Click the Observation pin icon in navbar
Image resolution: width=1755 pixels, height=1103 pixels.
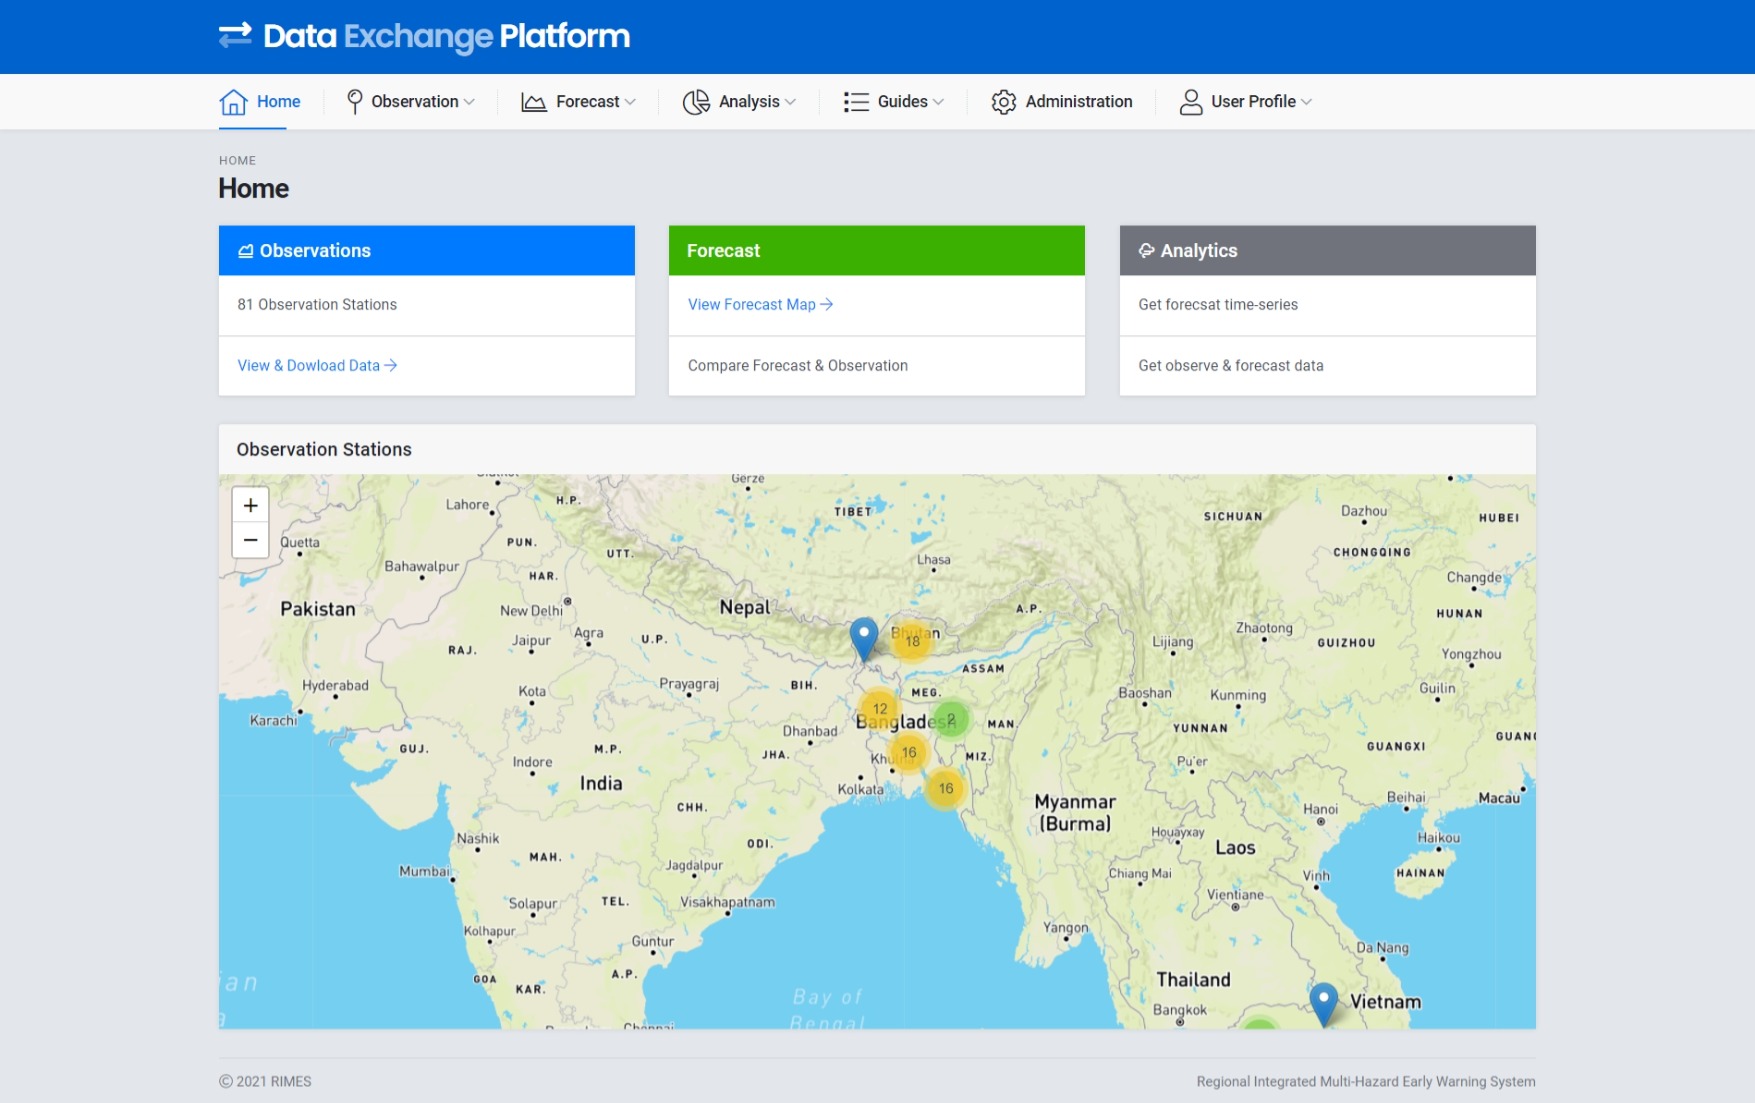click(x=354, y=102)
